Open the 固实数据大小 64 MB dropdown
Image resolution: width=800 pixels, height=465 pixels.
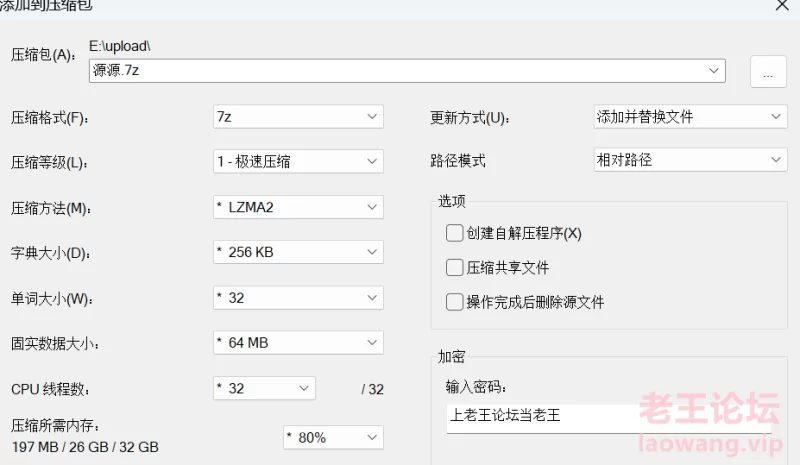298,342
